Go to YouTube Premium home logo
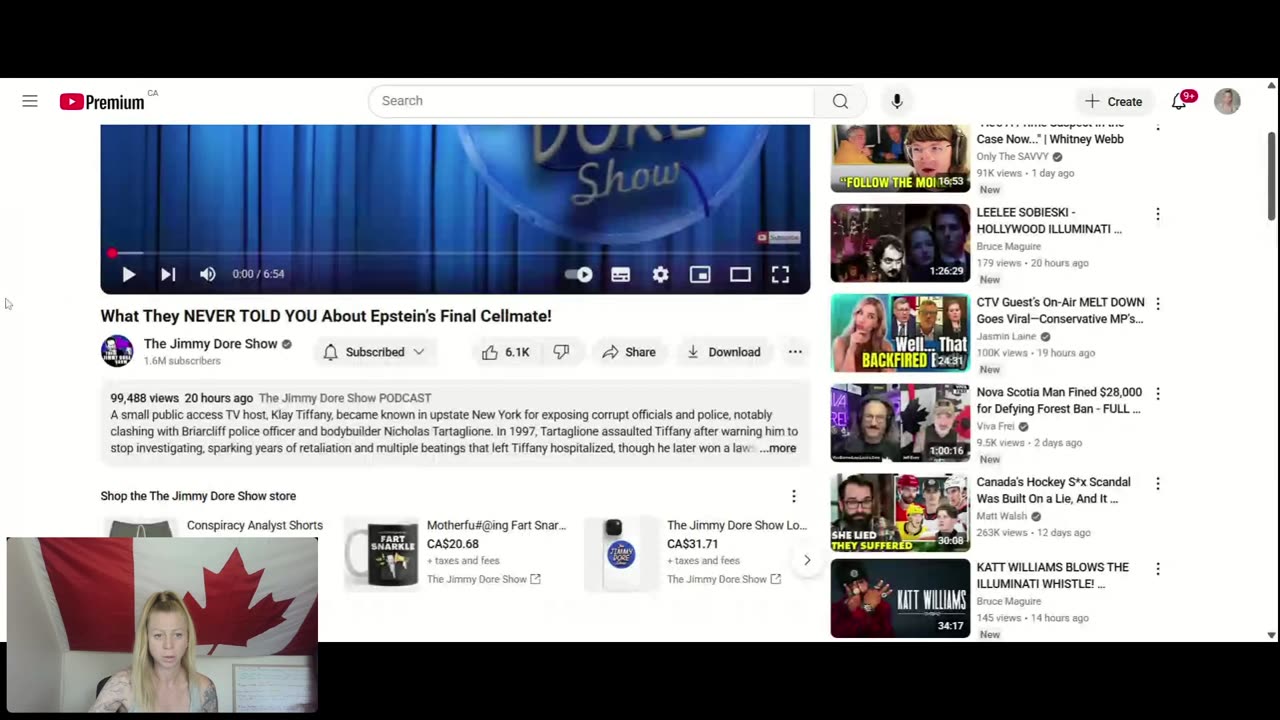This screenshot has height=720, width=1280. coord(102,101)
